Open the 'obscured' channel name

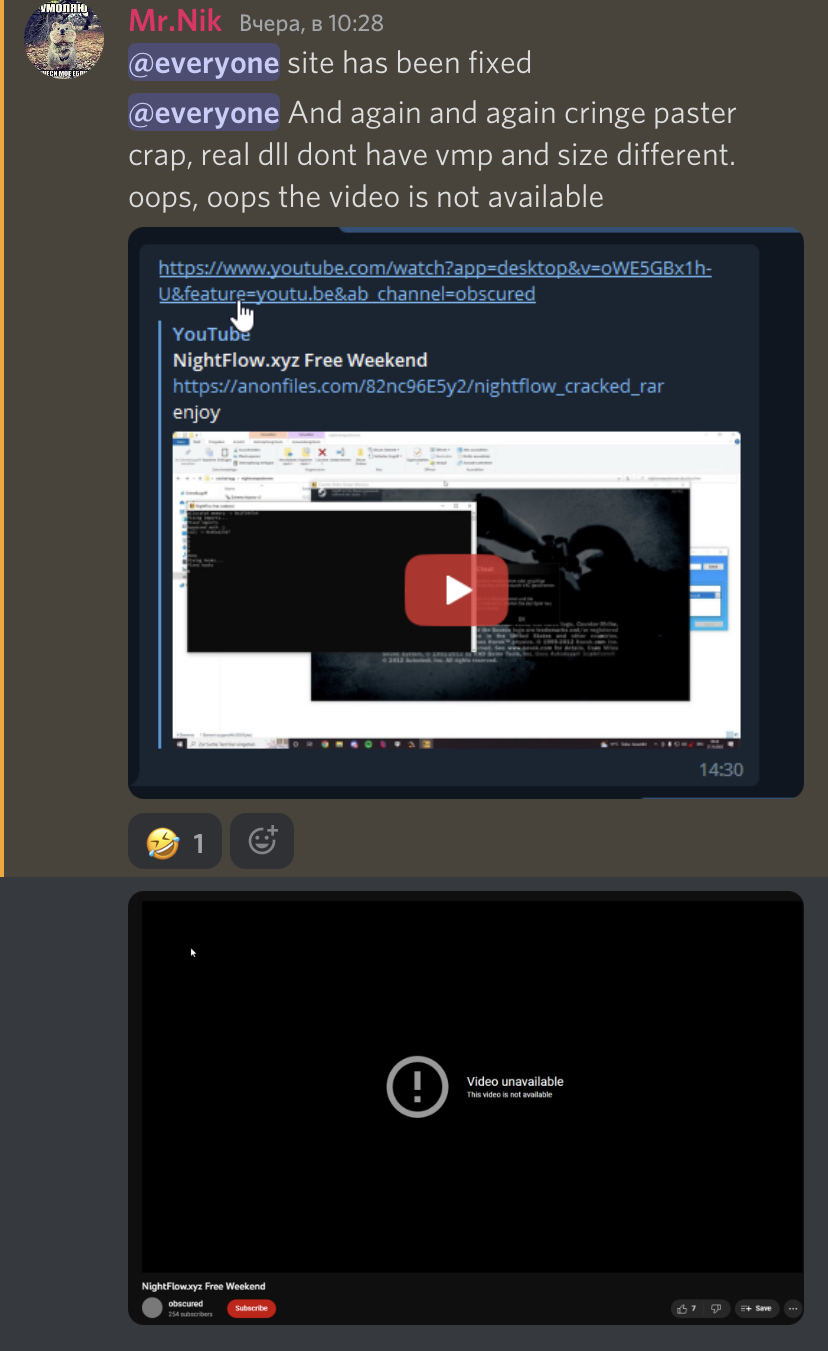186,1304
